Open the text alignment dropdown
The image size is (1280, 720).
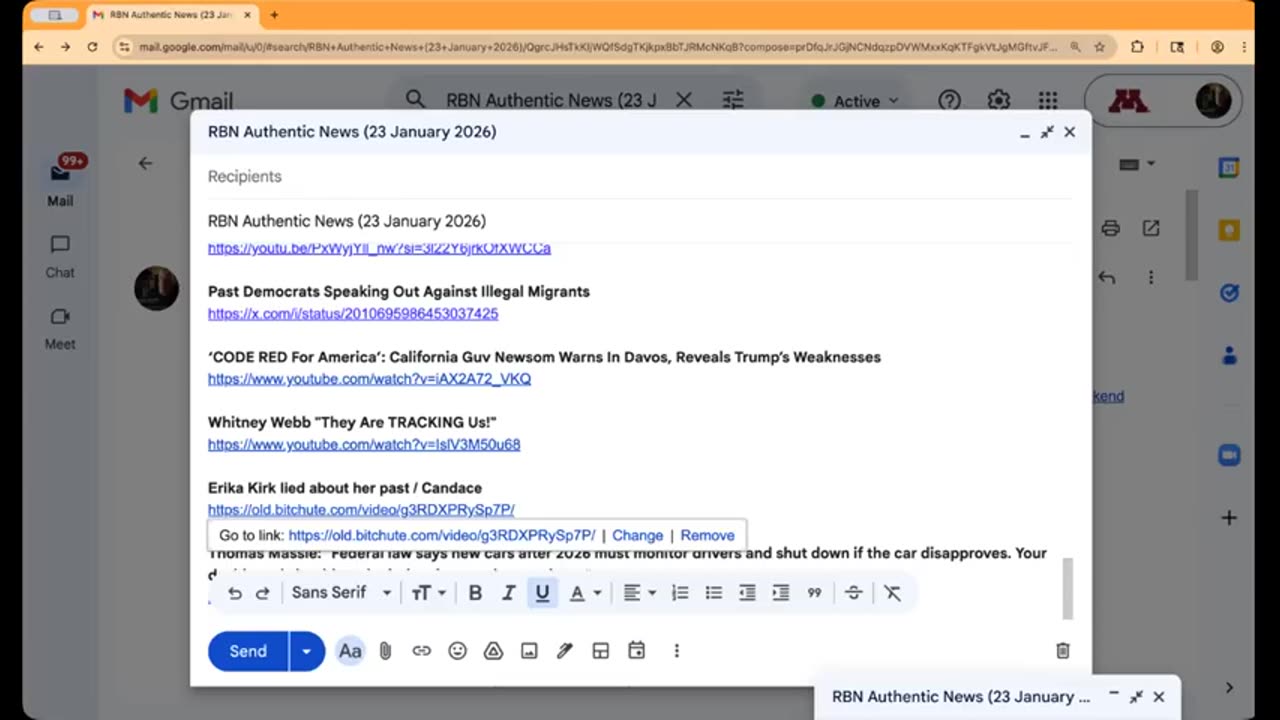point(639,593)
